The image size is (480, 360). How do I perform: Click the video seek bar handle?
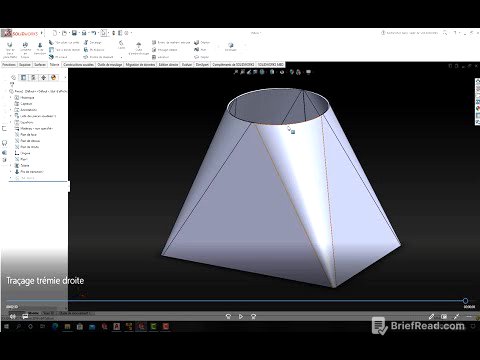pos(465,301)
